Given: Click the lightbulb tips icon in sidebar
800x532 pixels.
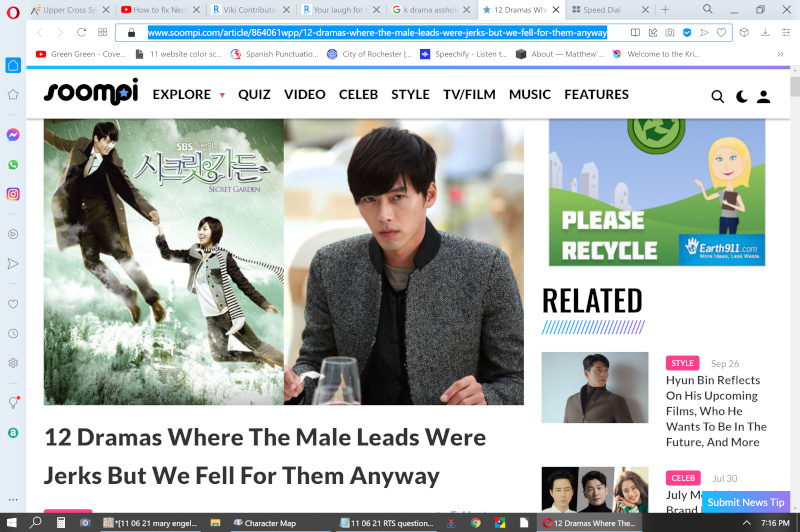Looking at the screenshot, I should [x=13, y=402].
